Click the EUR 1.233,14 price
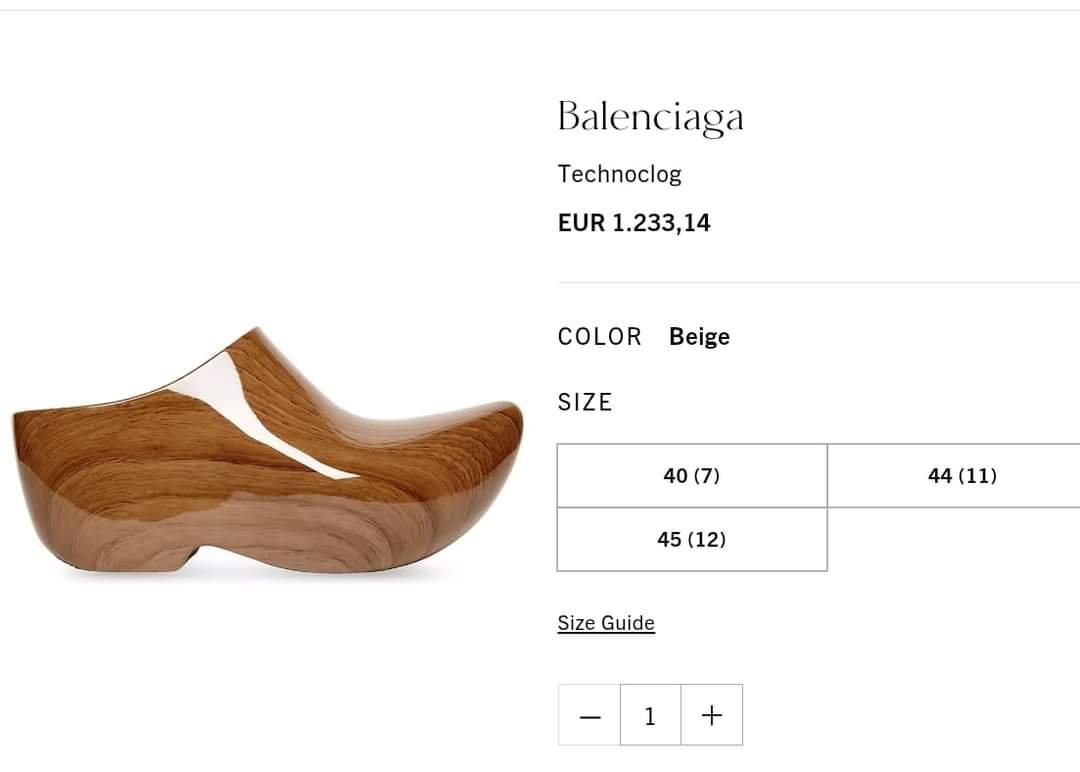1080x772 pixels. point(634,223)
